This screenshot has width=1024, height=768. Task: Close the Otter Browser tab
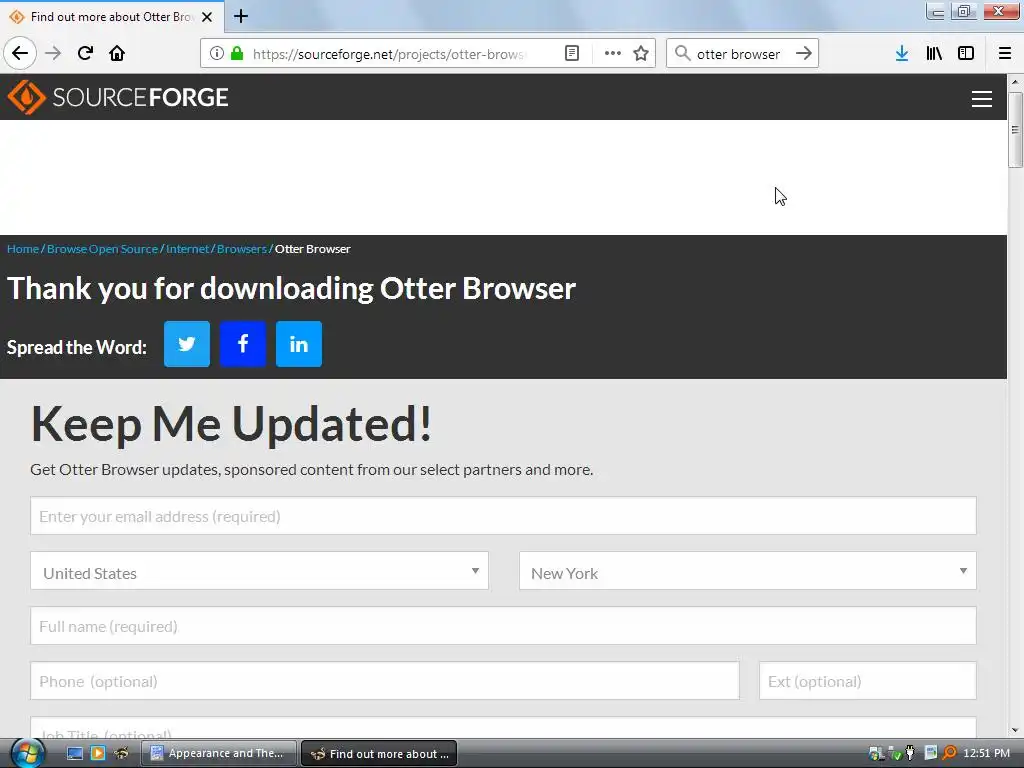coord(207,17)
